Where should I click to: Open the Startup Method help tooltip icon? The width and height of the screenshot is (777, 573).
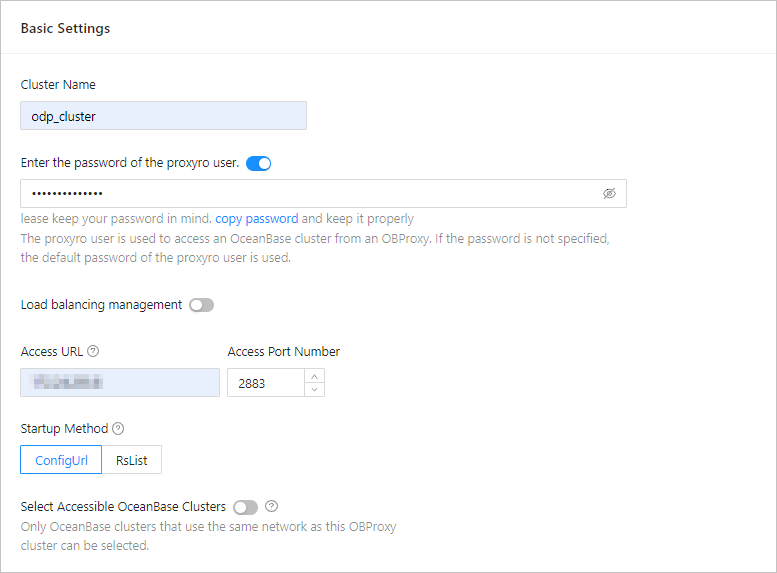click(118, 429)
